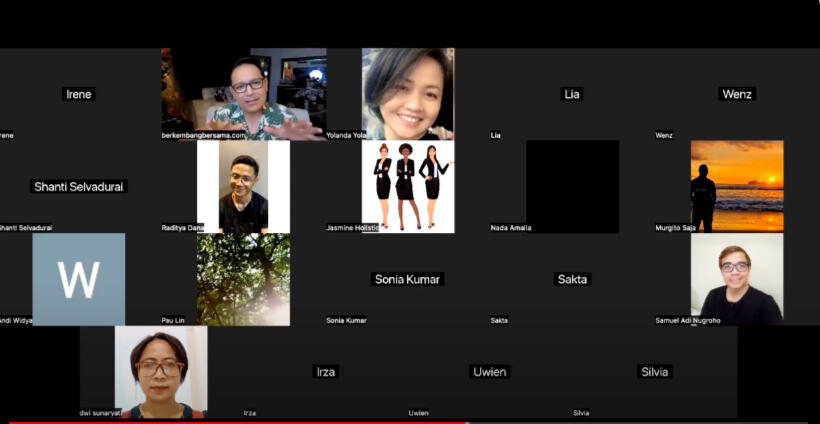
Task: Click Sonia Kumar's participant tile
Action: tap(408, 279)
